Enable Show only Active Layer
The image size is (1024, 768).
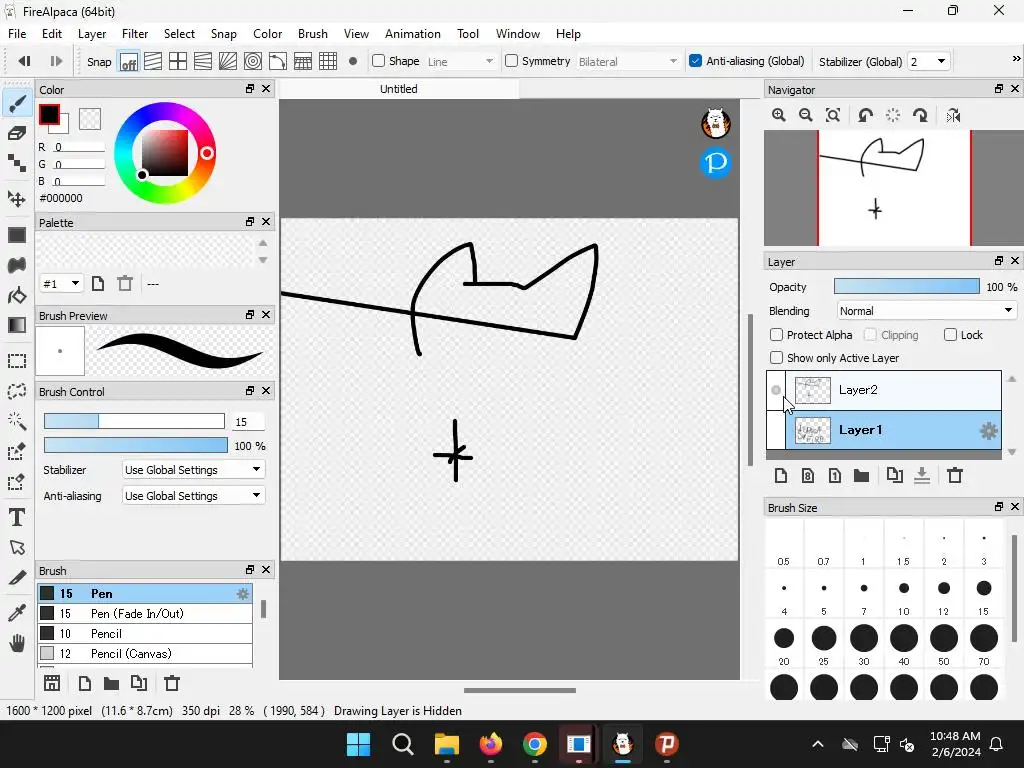[x=776, y=358]
